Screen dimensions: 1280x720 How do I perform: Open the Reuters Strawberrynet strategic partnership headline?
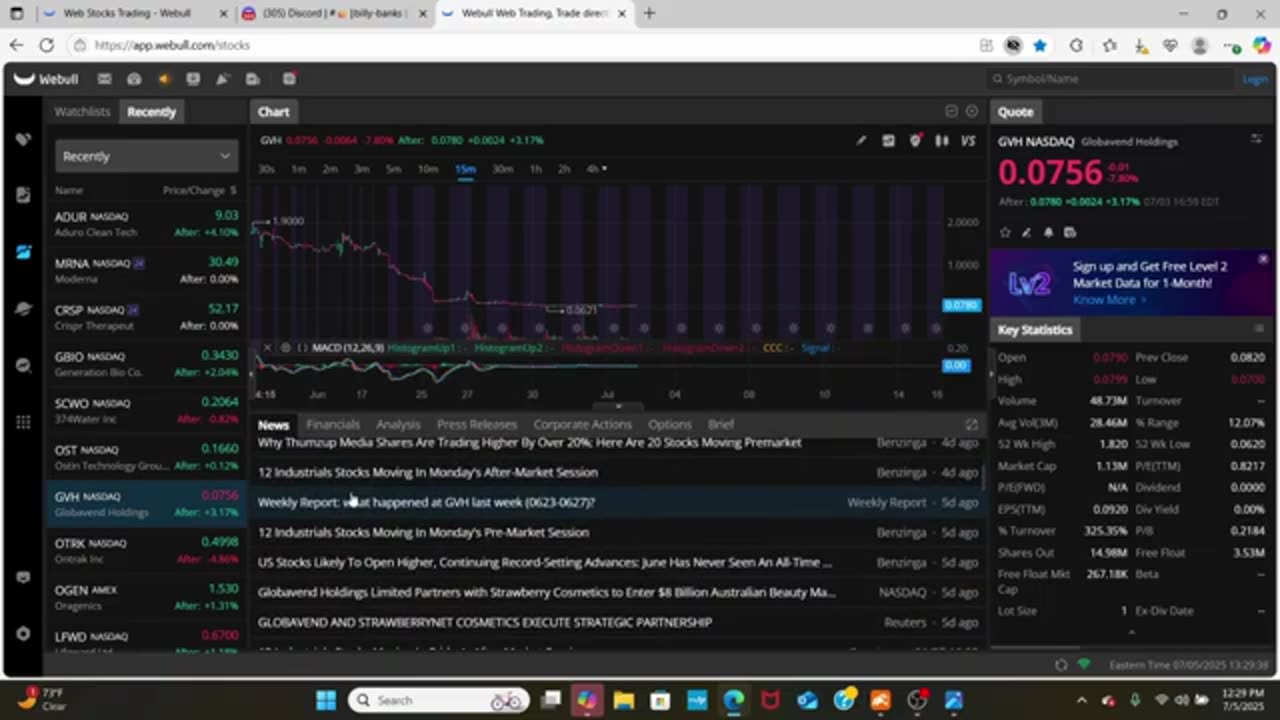pos(485,622)
